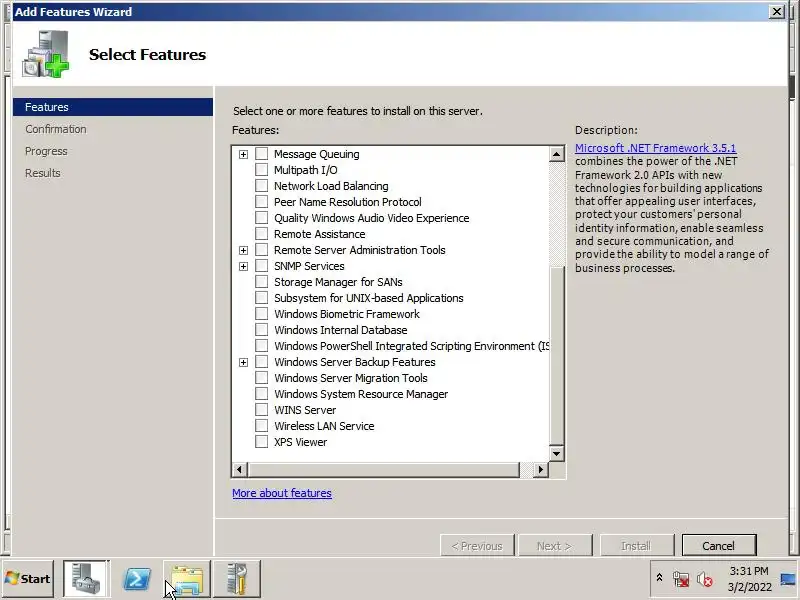Click the horizontal scrollbar thumb under features list

[x=383, y=469]
